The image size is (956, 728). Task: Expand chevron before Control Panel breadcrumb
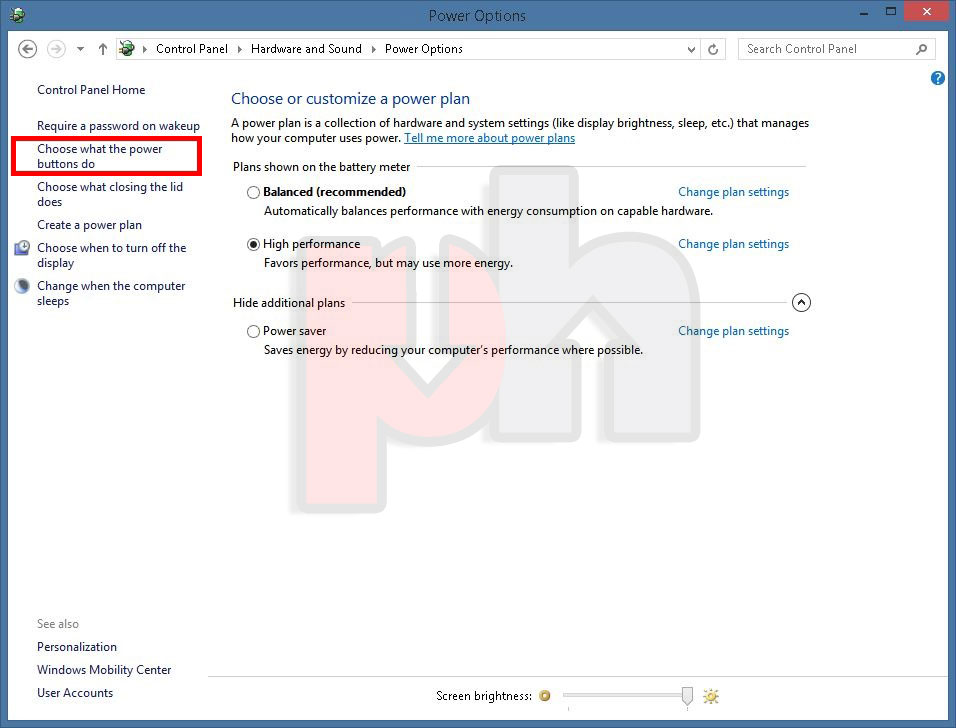point(145,49)
